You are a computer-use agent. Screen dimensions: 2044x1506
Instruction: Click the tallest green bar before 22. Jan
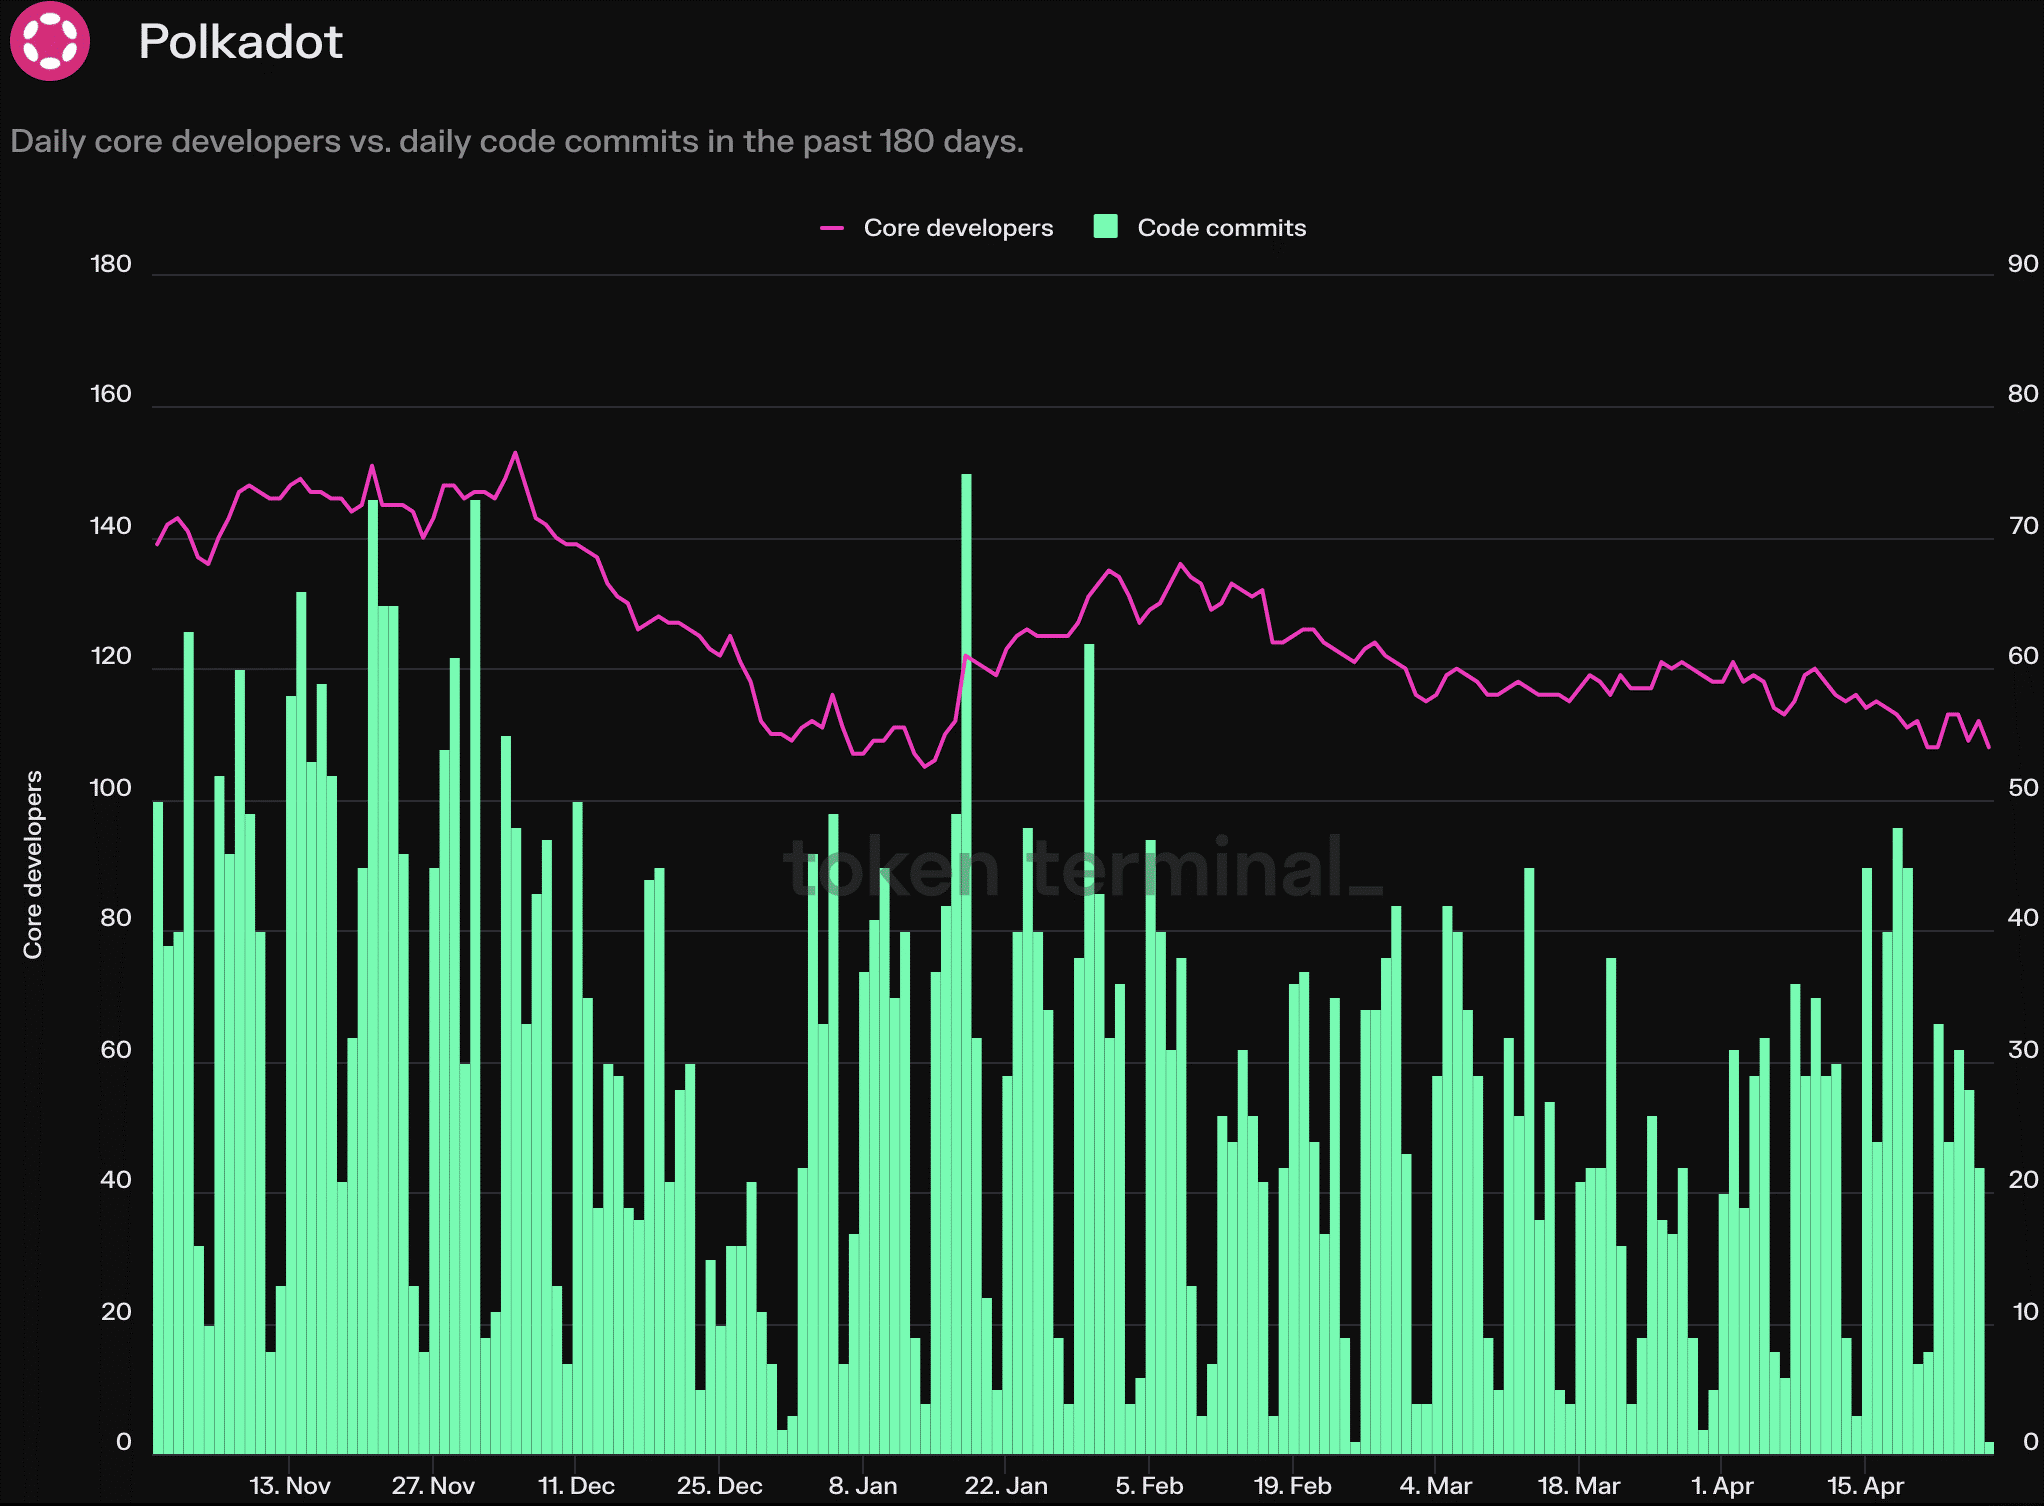966,964
